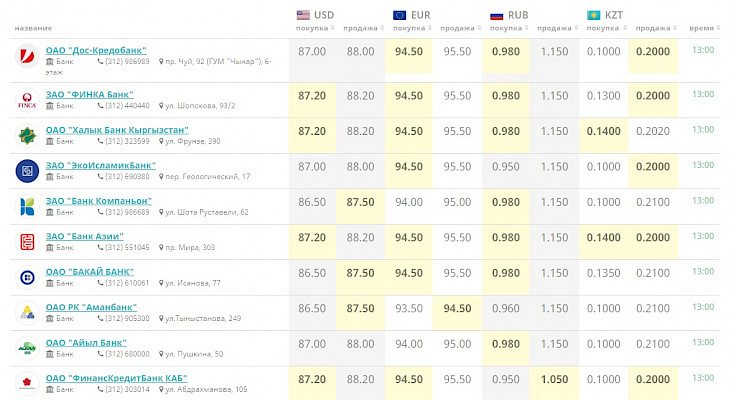Click the ФинансКредитБанк КАБ logo
The image size is (730, 400).
(27, 383)
